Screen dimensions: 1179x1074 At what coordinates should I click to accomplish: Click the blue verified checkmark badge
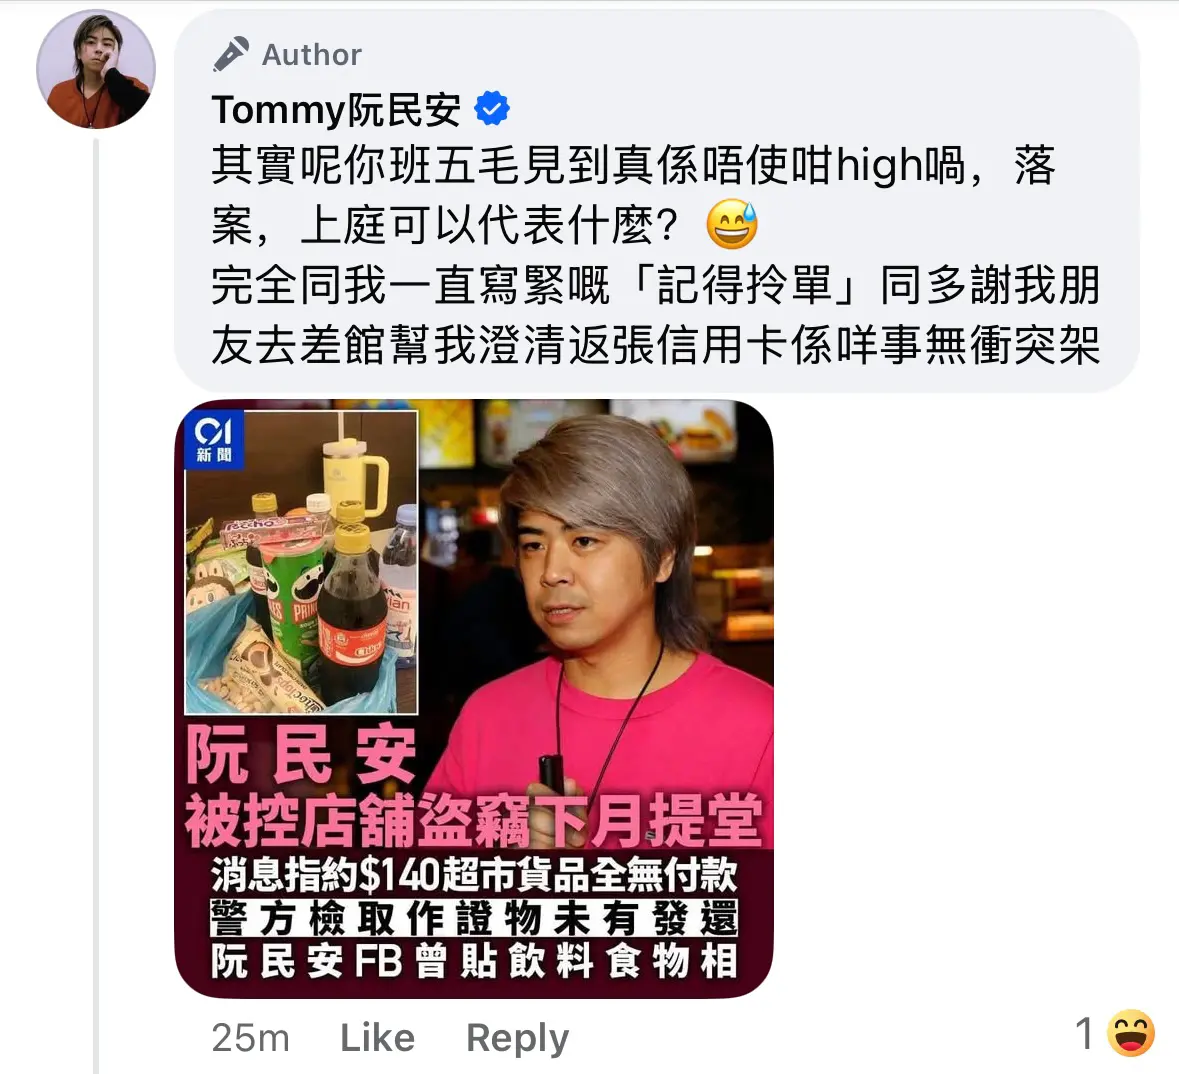[492, 108]
